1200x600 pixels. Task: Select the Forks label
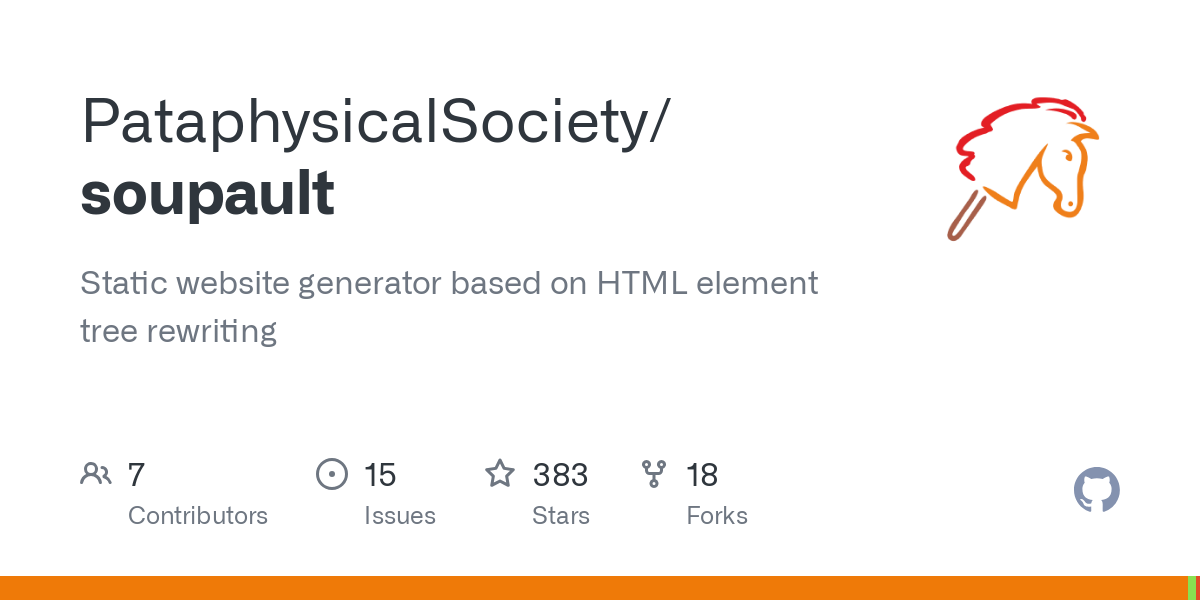[x=717, y=516]
